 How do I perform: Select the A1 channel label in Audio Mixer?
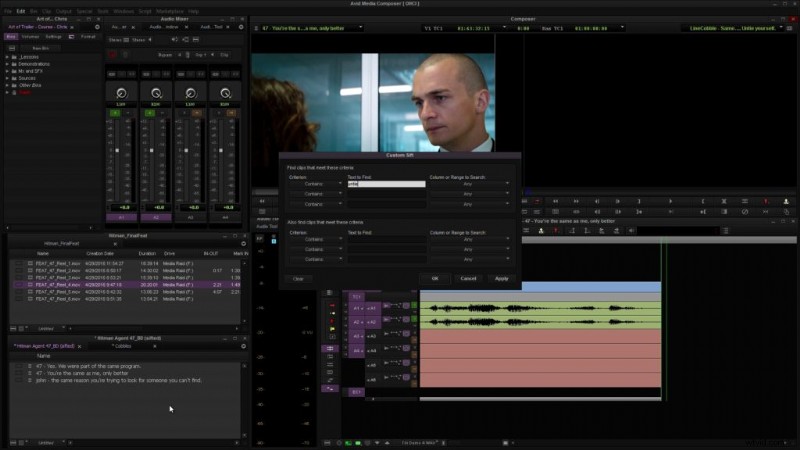coord(121,217)
